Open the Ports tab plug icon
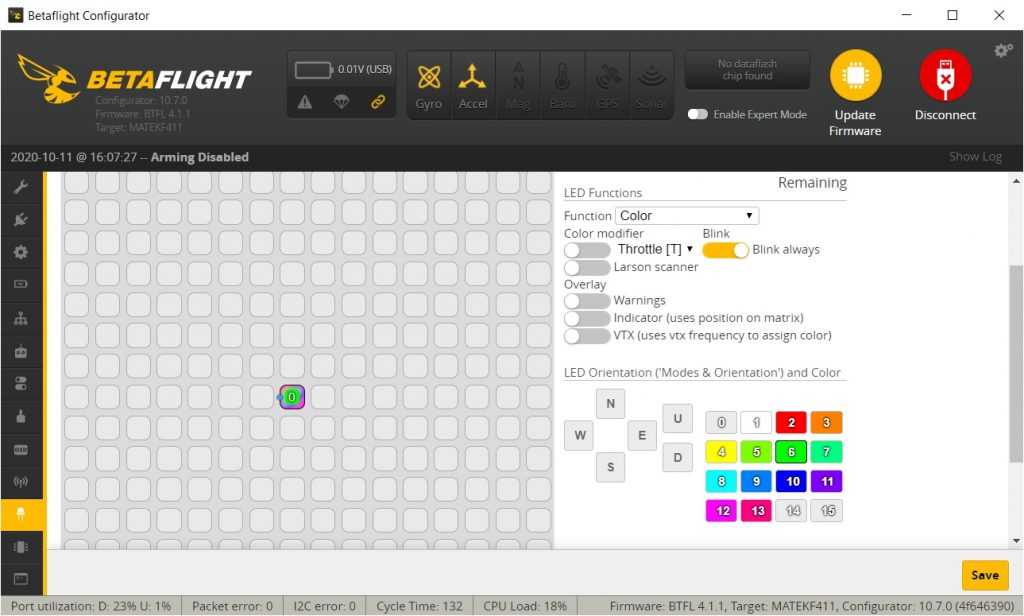This screenshot has width=1024, height=616. coord(21,219)
